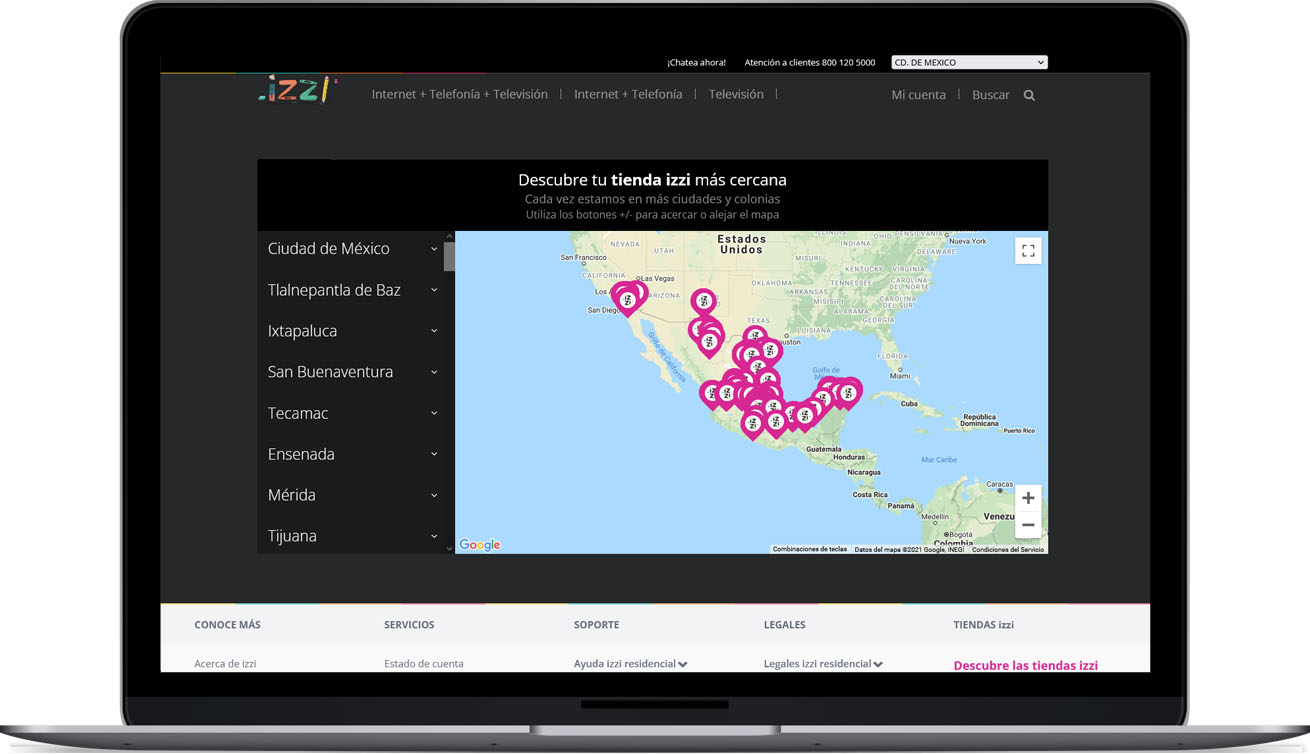Click the Google logo on map
Image resolution: width=1310 pixels, height=754 pixels.
pyautogui.click(x=480, y=545)
